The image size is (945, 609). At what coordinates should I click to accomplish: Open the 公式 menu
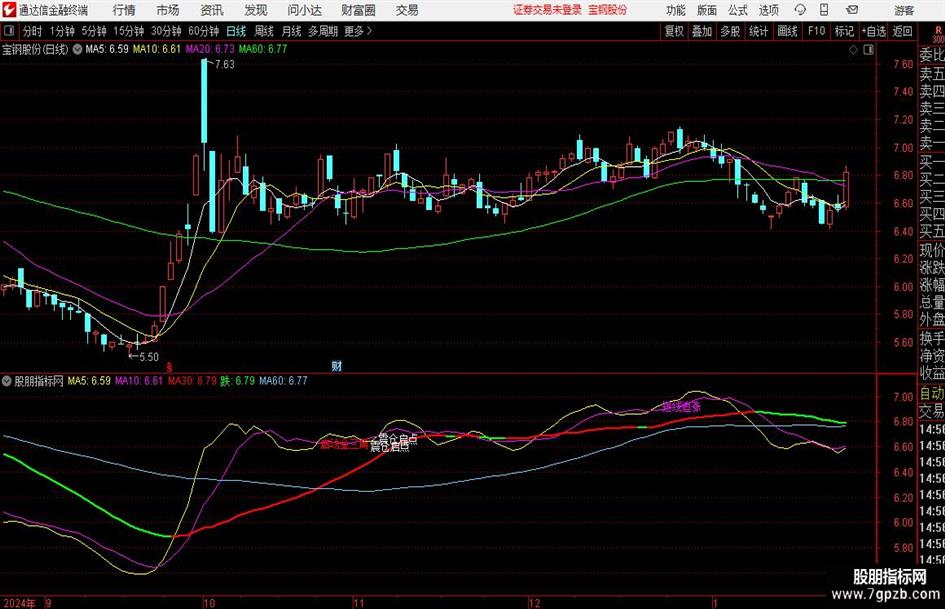pyautogui.click(x=738, y=10)
